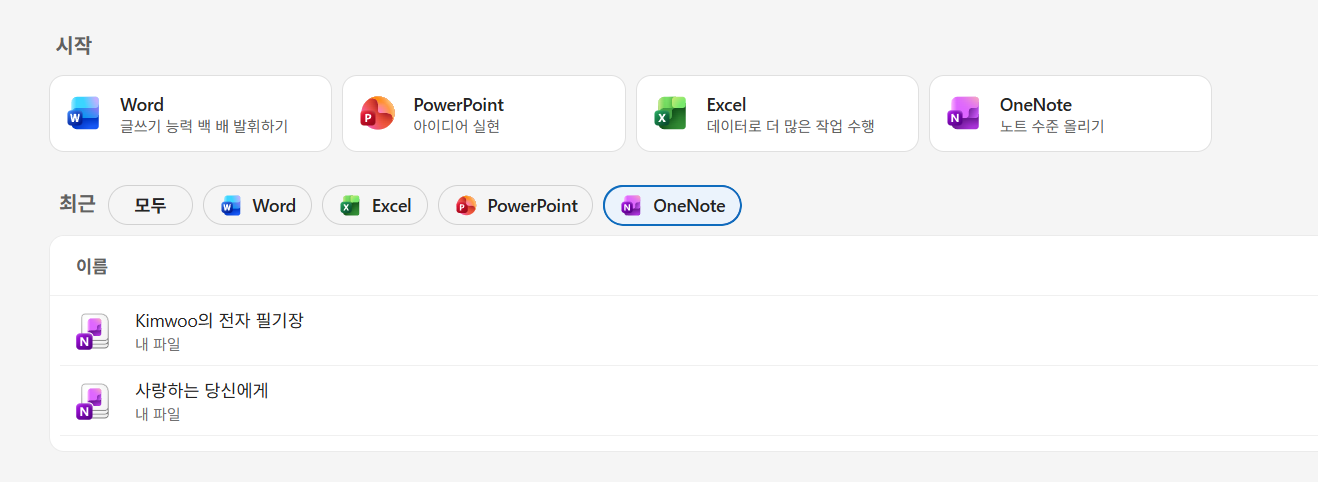Viewport: 1318px width, 482px height.
Task: Click Excel icon in filter chip
Action: click(350, 206)
